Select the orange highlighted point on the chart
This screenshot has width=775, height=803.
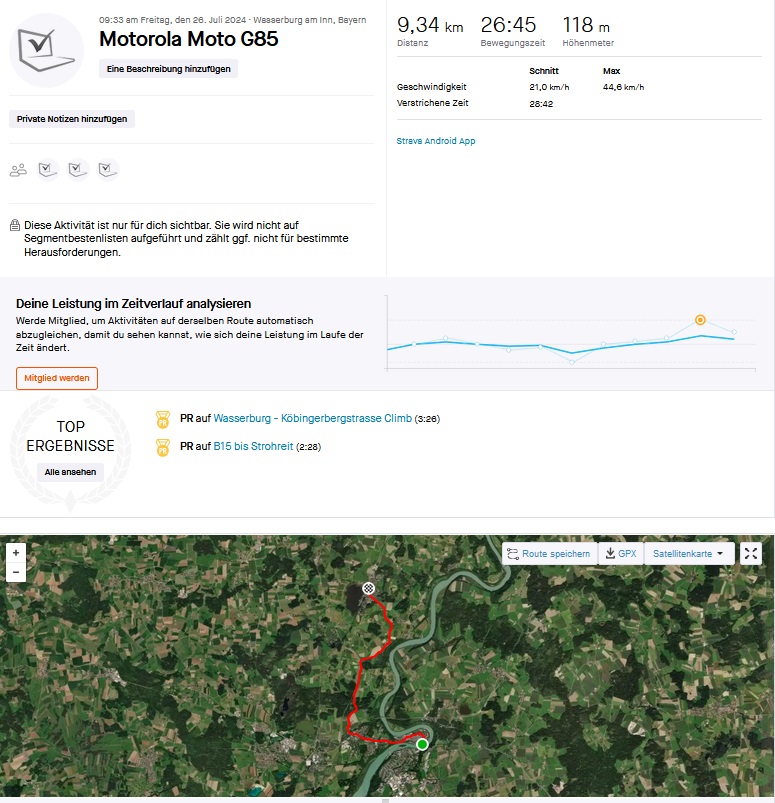point(700,320)
